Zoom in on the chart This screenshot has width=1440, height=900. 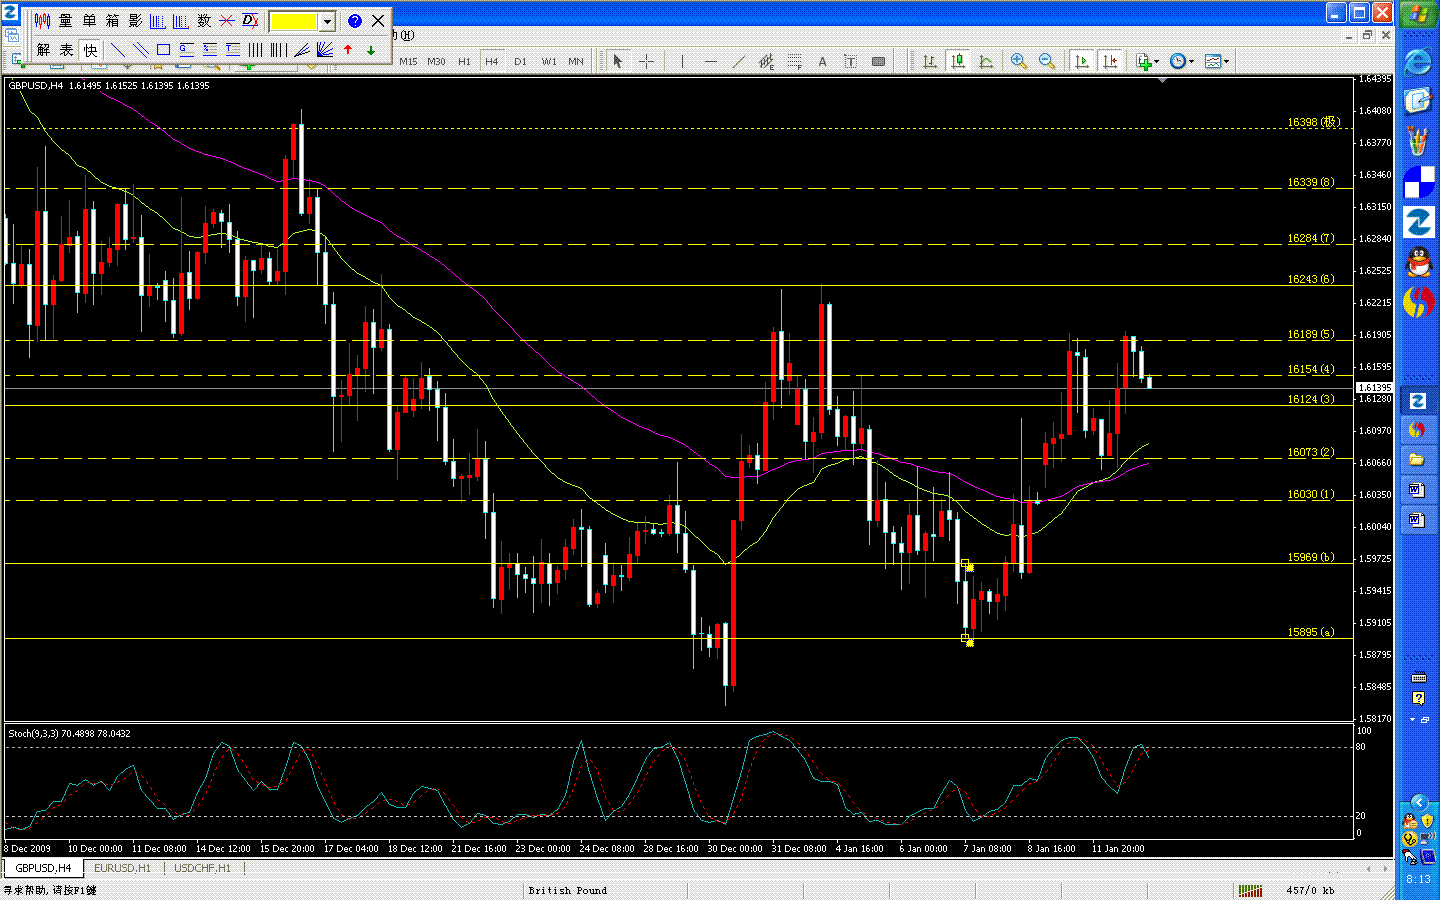tap(1019, 62)
